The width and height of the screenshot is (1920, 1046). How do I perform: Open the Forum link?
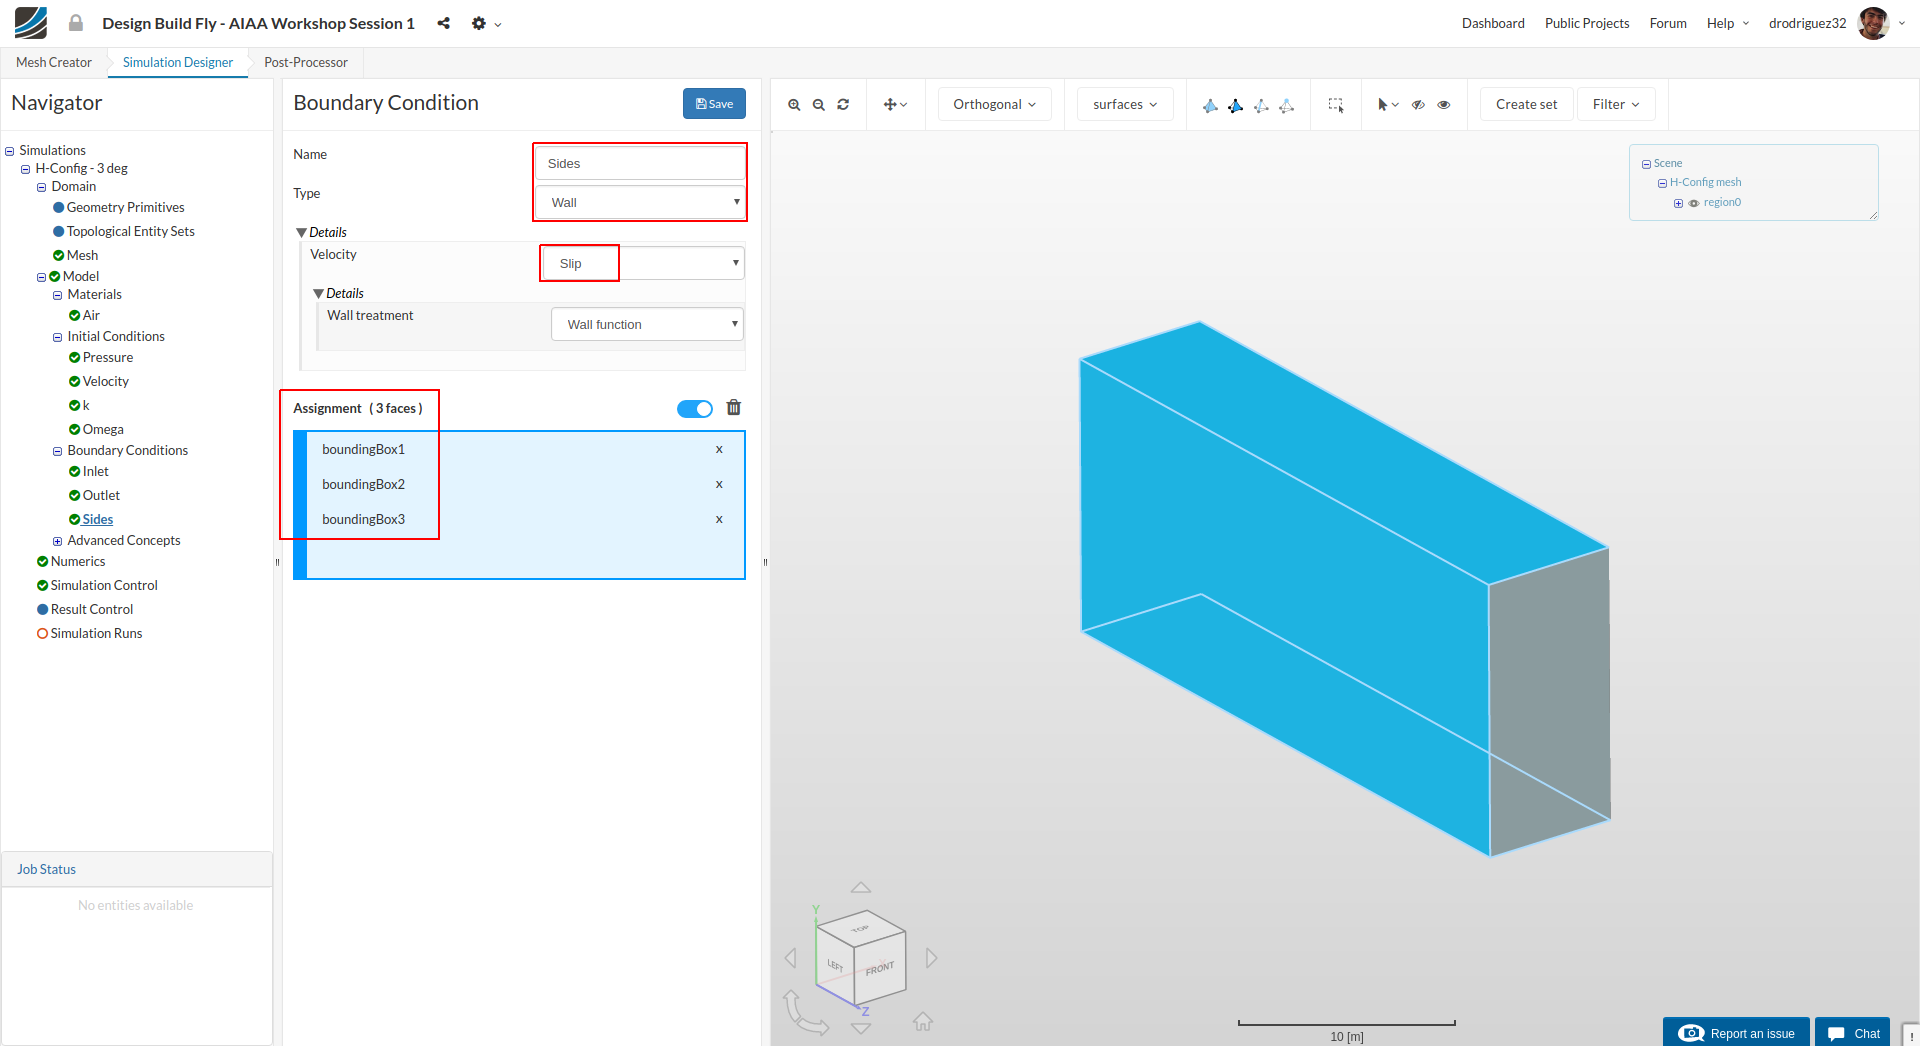click(1668, 23)
